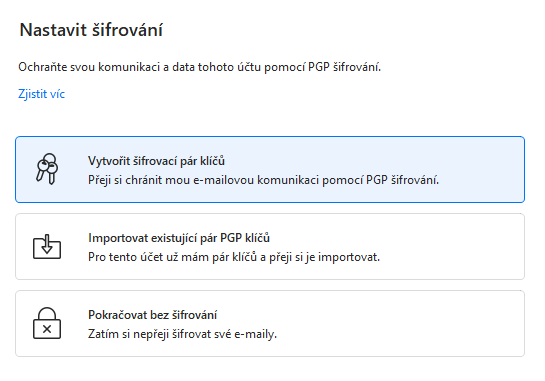Click description 'Přeji si chránit mou e-mailovou komunikaci'

click(263, 180)
